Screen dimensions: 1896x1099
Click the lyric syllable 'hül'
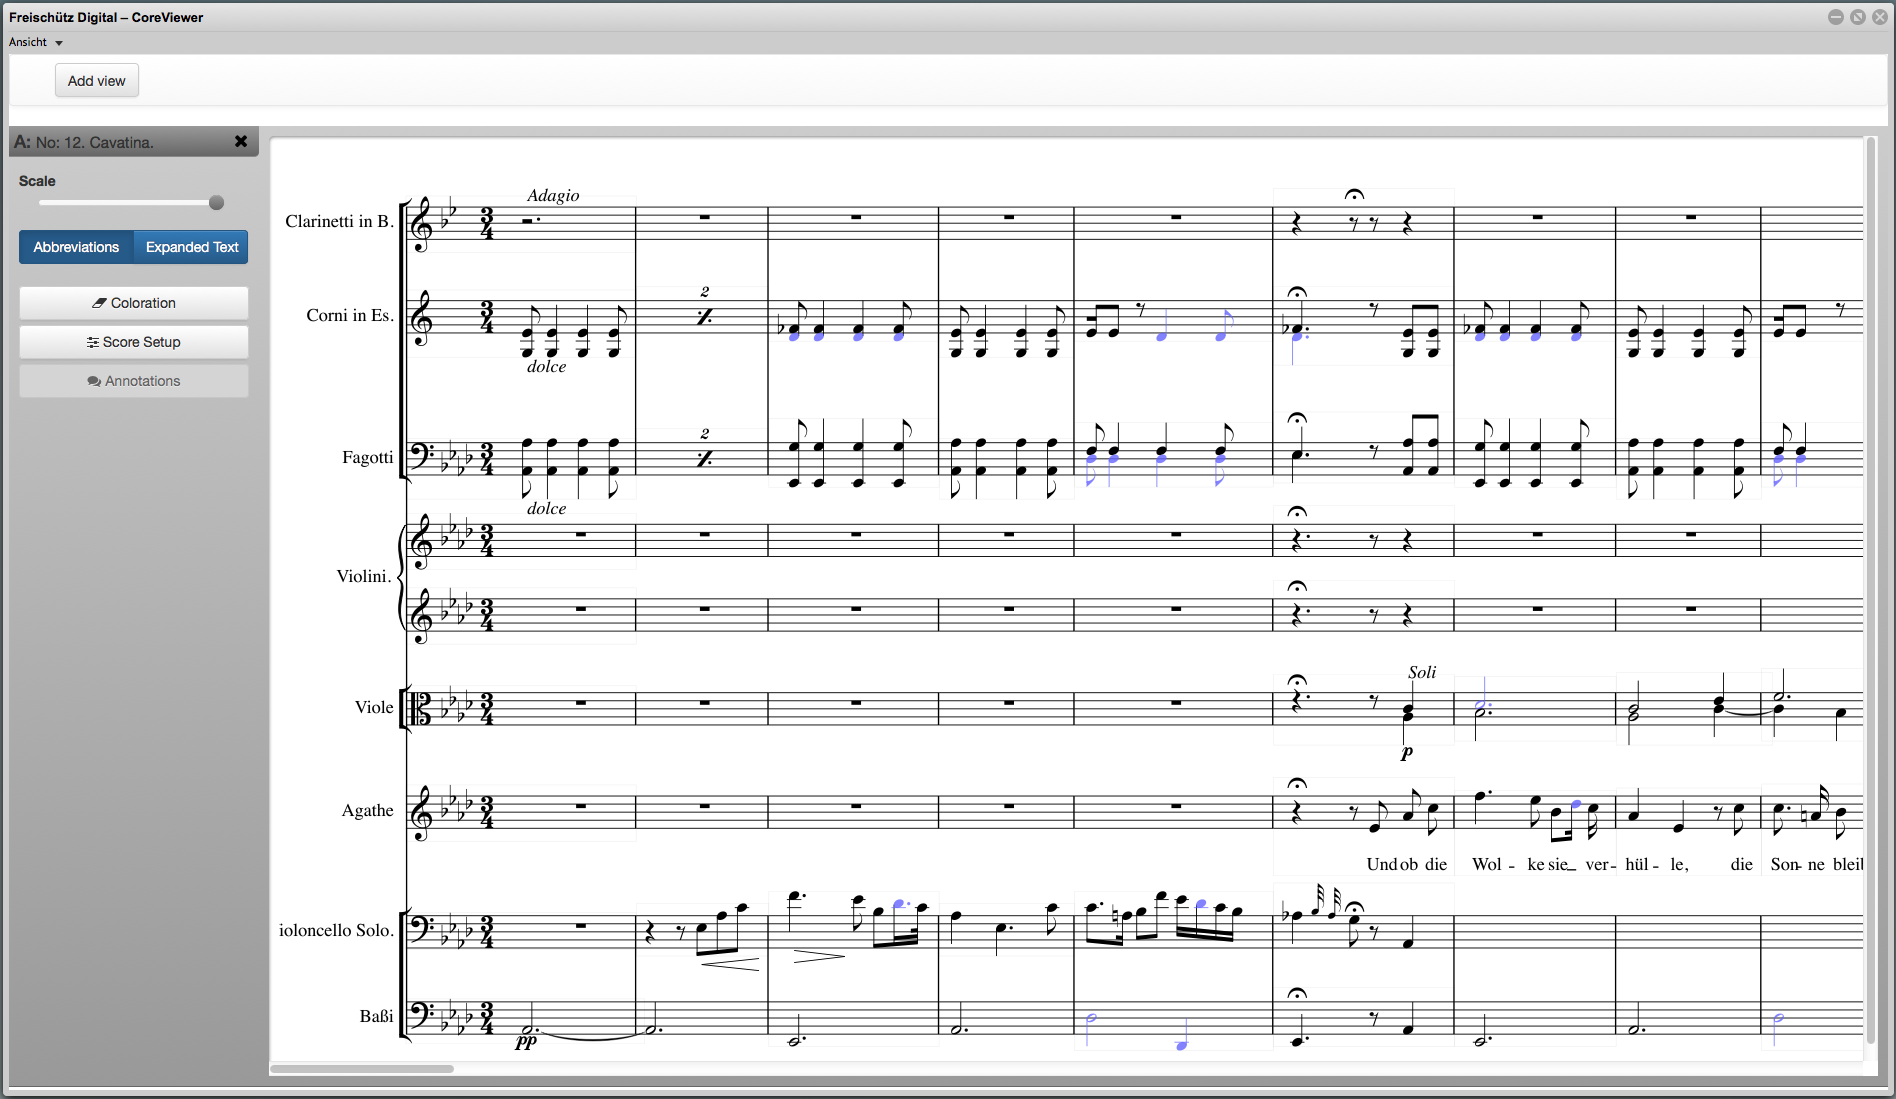(x=1636, y=865)
